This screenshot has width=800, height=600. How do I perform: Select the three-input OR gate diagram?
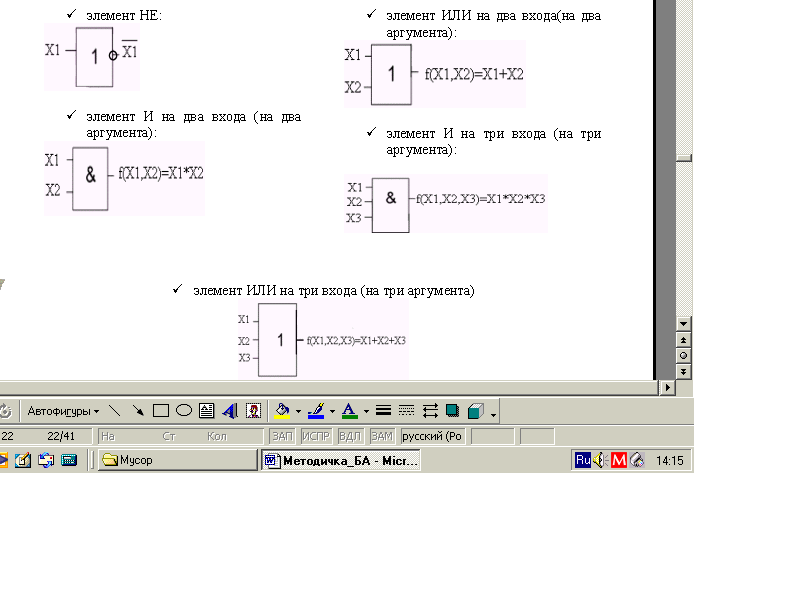coord(323,340)
